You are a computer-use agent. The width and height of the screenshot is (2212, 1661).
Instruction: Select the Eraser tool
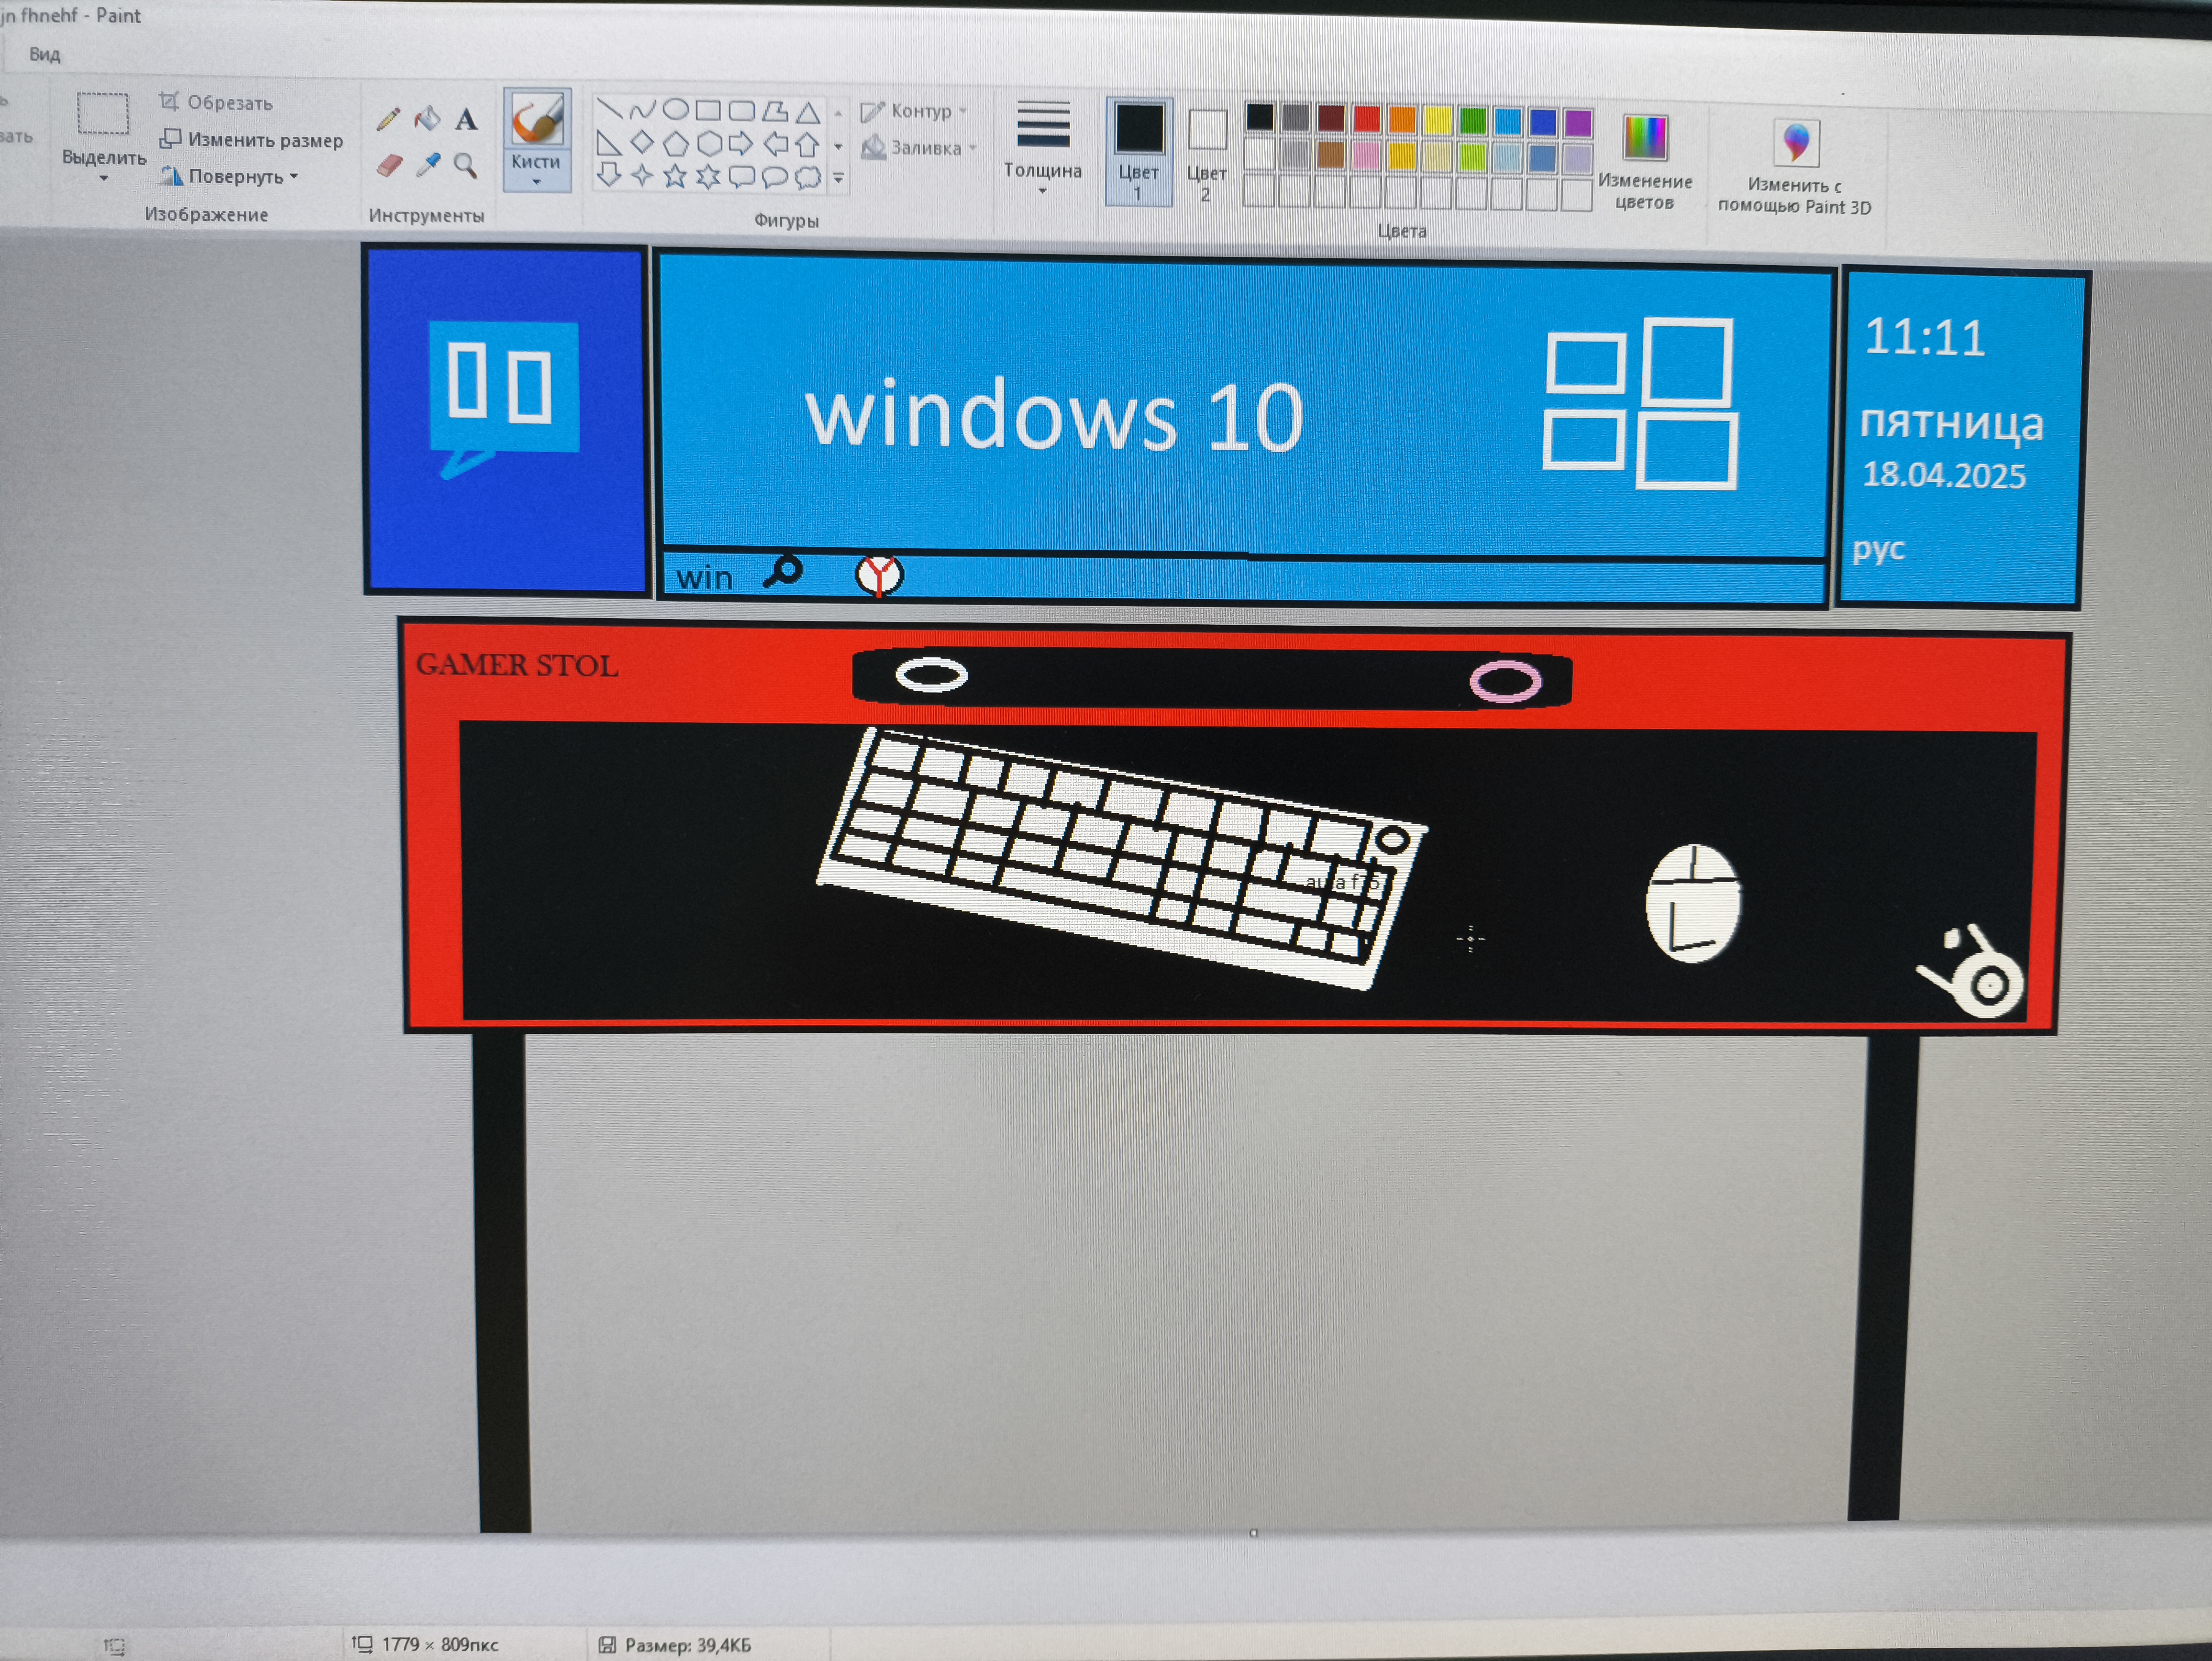pos(389,165)
